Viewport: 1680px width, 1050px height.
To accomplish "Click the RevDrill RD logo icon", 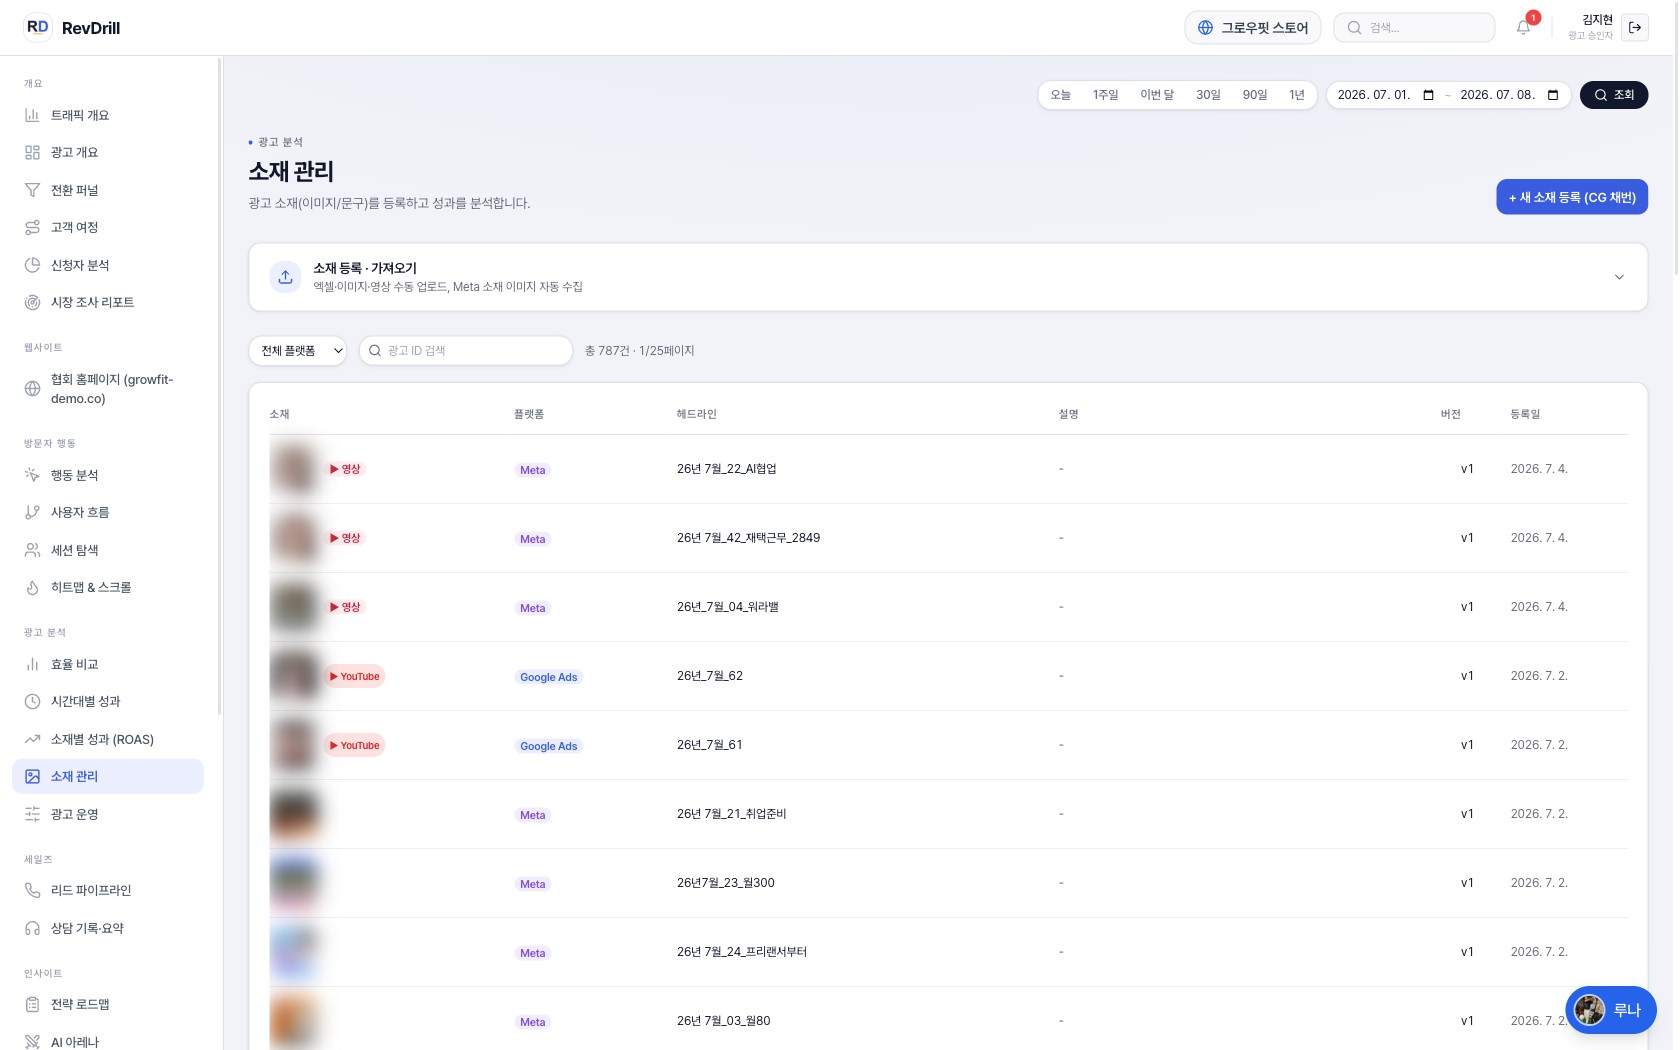I will pos(37,27).
